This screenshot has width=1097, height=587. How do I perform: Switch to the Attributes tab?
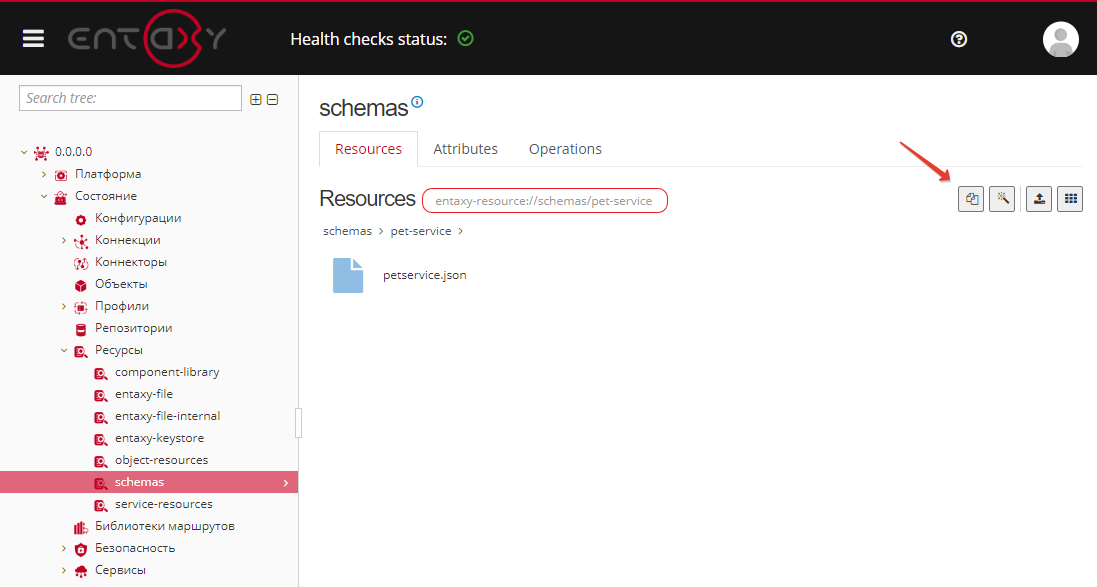(465, 149)
